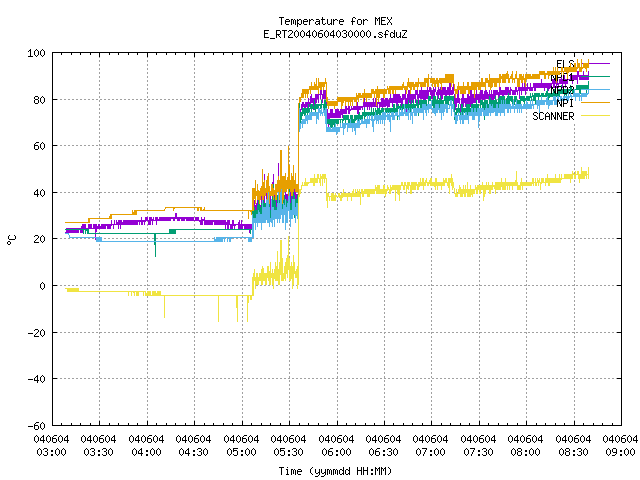This screenshot has height=480, width=640.
Task: Click the chart title "Temperature for MEX"
Action: (x=335, y=21)
